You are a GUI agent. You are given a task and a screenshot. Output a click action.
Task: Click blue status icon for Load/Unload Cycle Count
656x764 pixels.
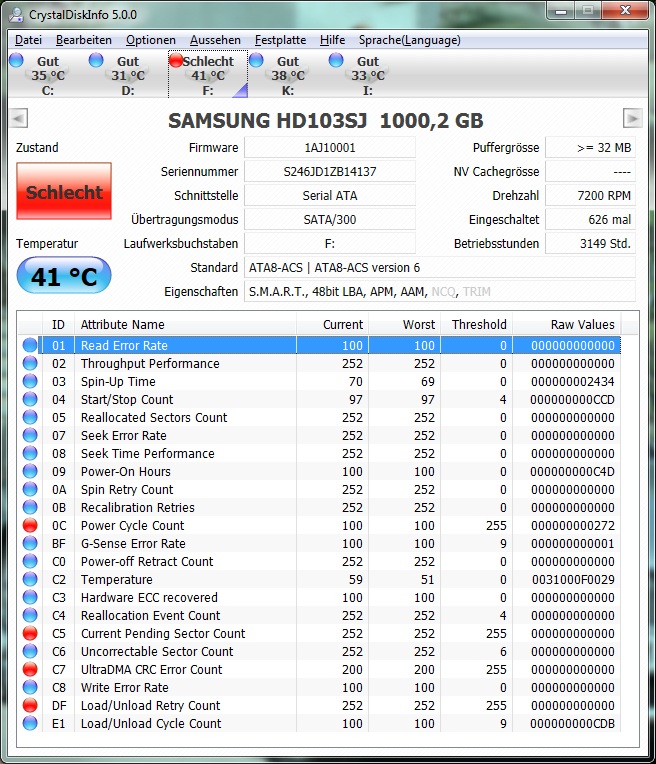(x=30, y=724)
